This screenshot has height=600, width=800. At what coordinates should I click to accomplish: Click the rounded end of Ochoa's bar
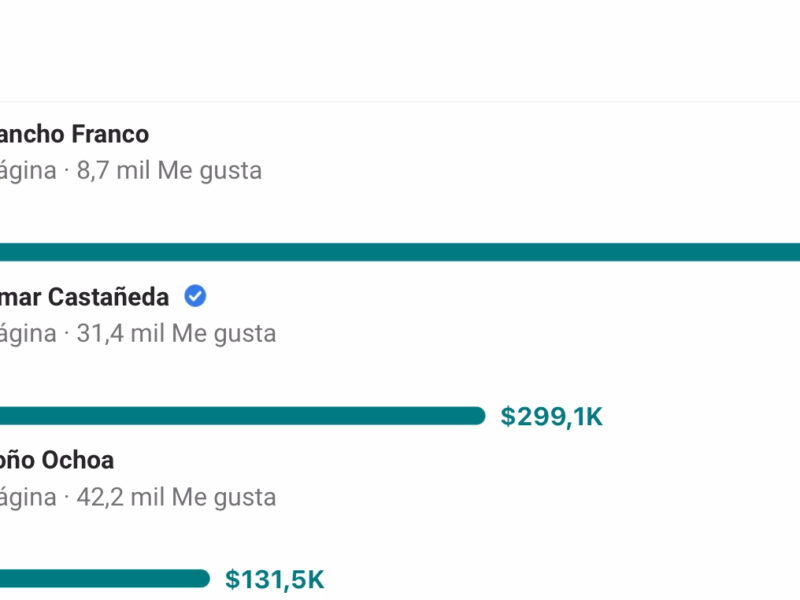point(202,579)
